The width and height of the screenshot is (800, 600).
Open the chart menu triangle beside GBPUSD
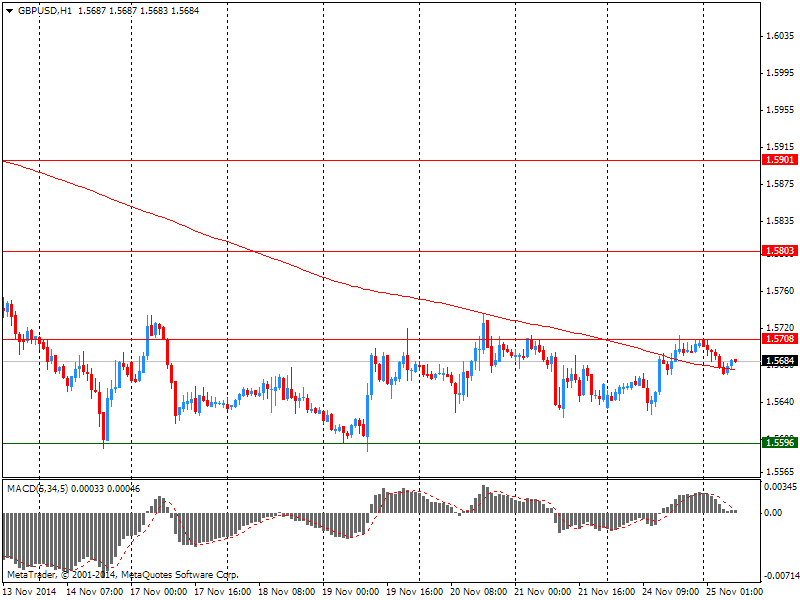[9, 11]
